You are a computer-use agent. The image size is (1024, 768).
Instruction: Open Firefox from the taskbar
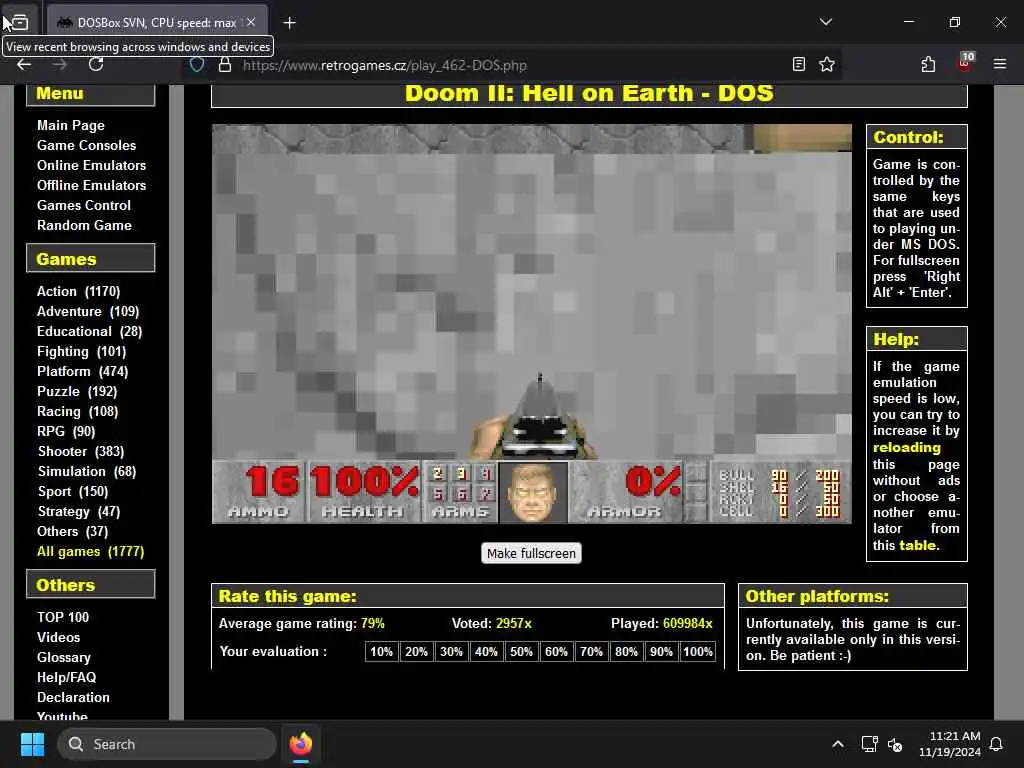[x=301, y=744]
